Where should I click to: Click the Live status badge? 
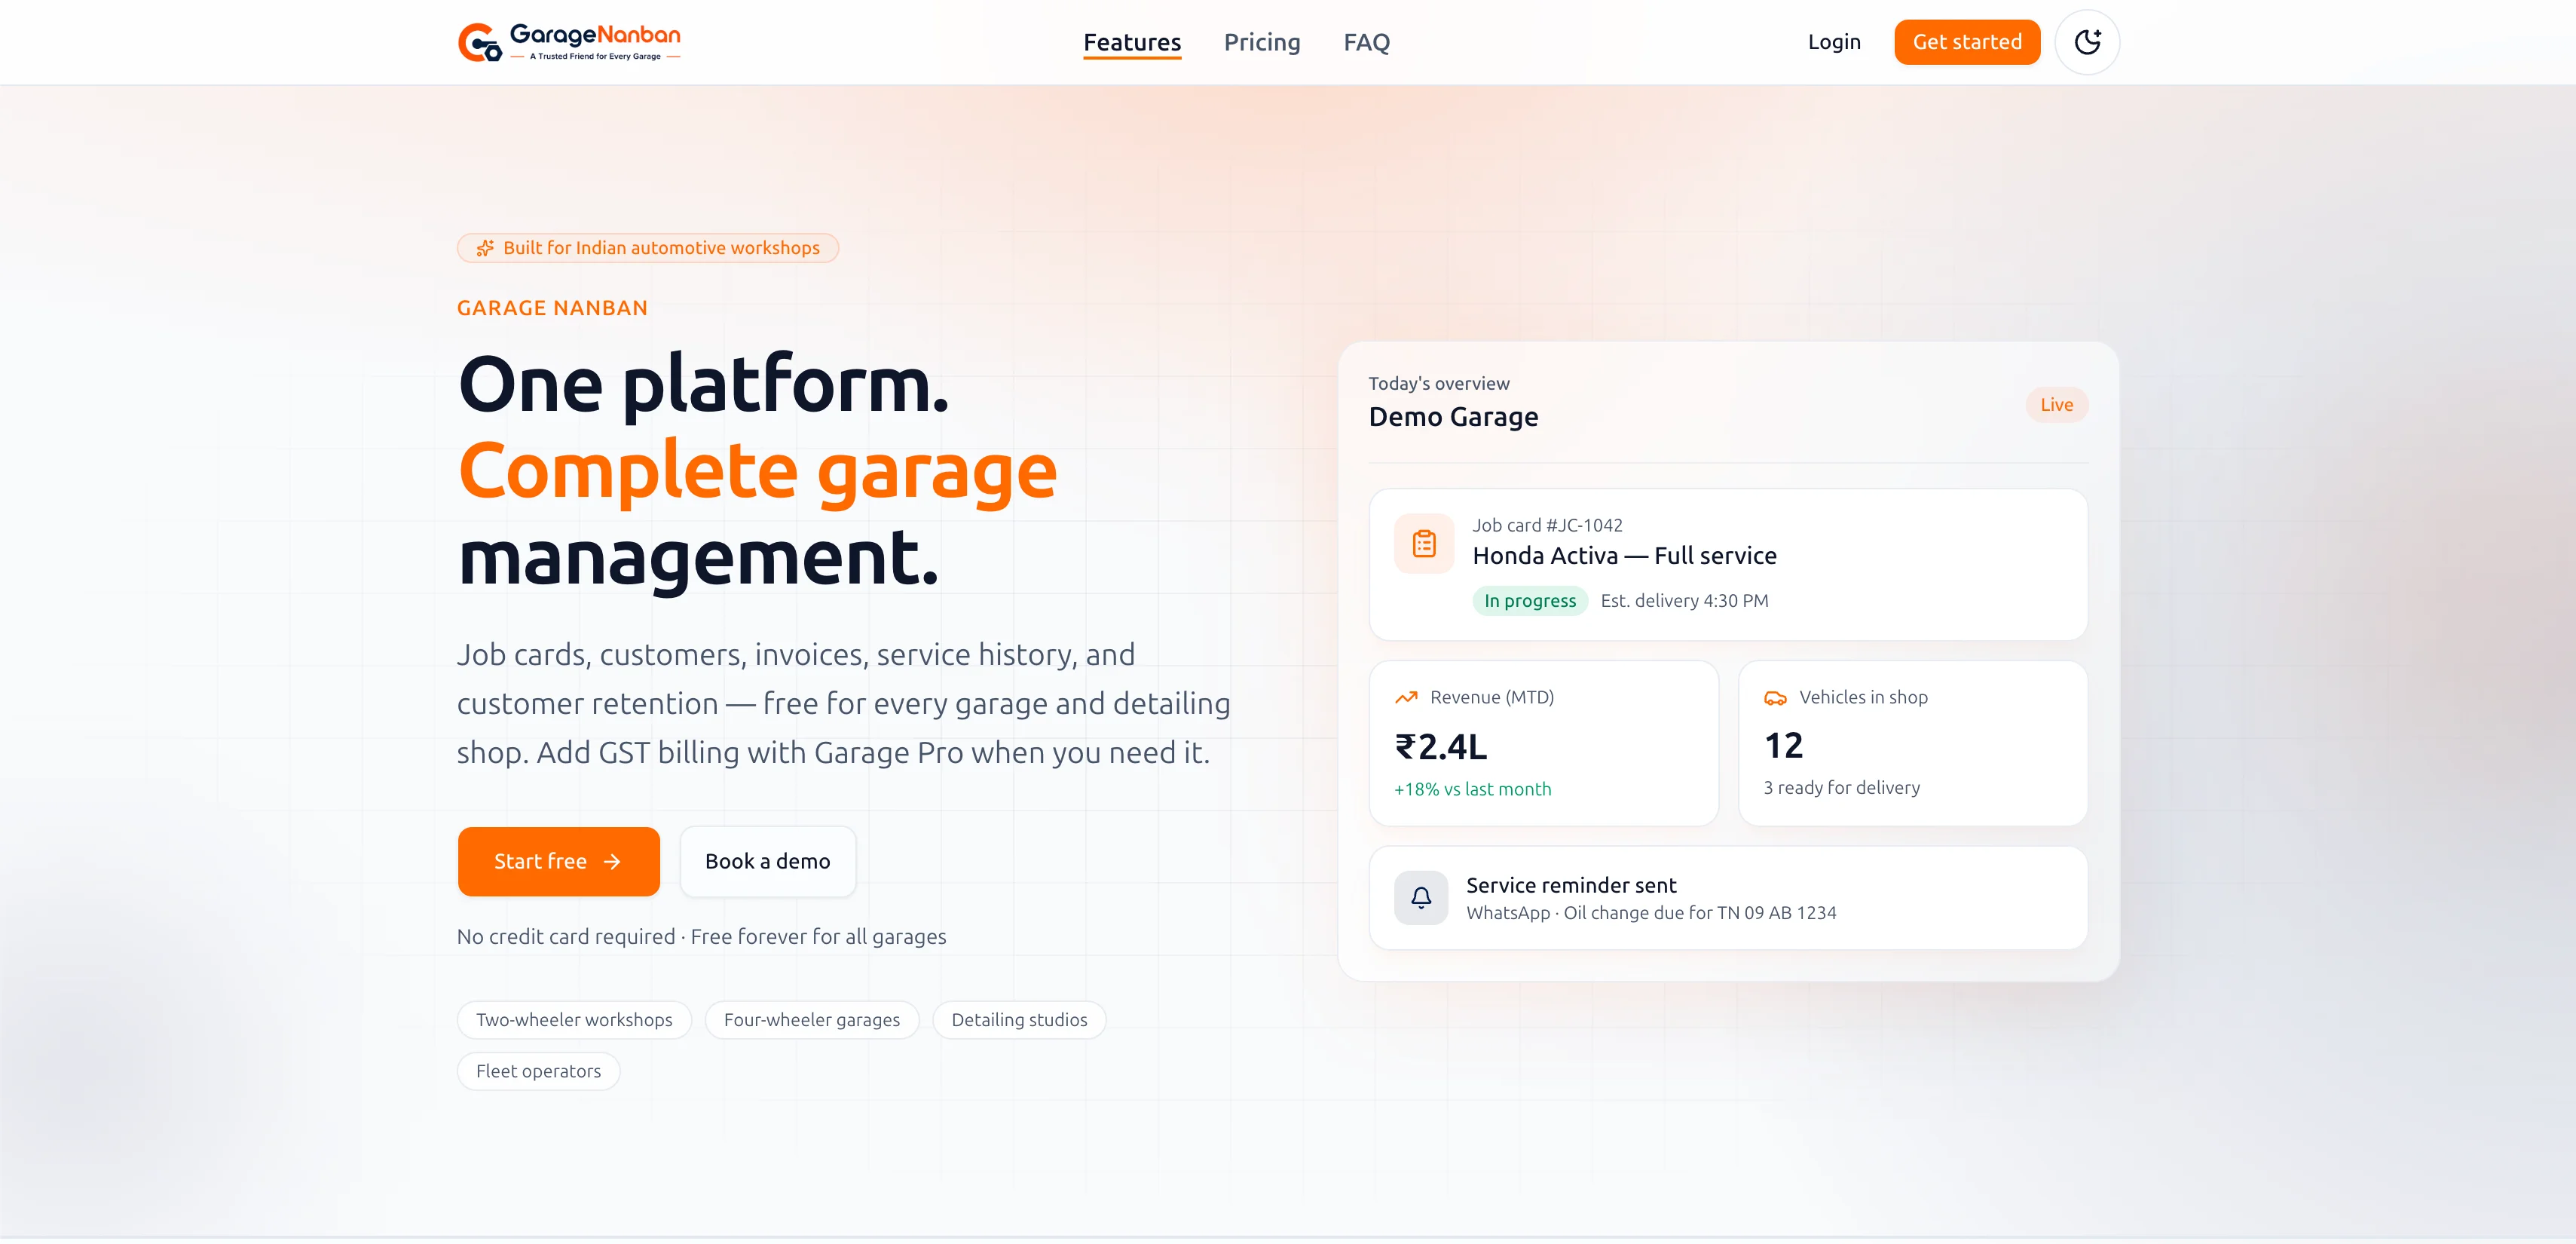(x=2056, y=404)
